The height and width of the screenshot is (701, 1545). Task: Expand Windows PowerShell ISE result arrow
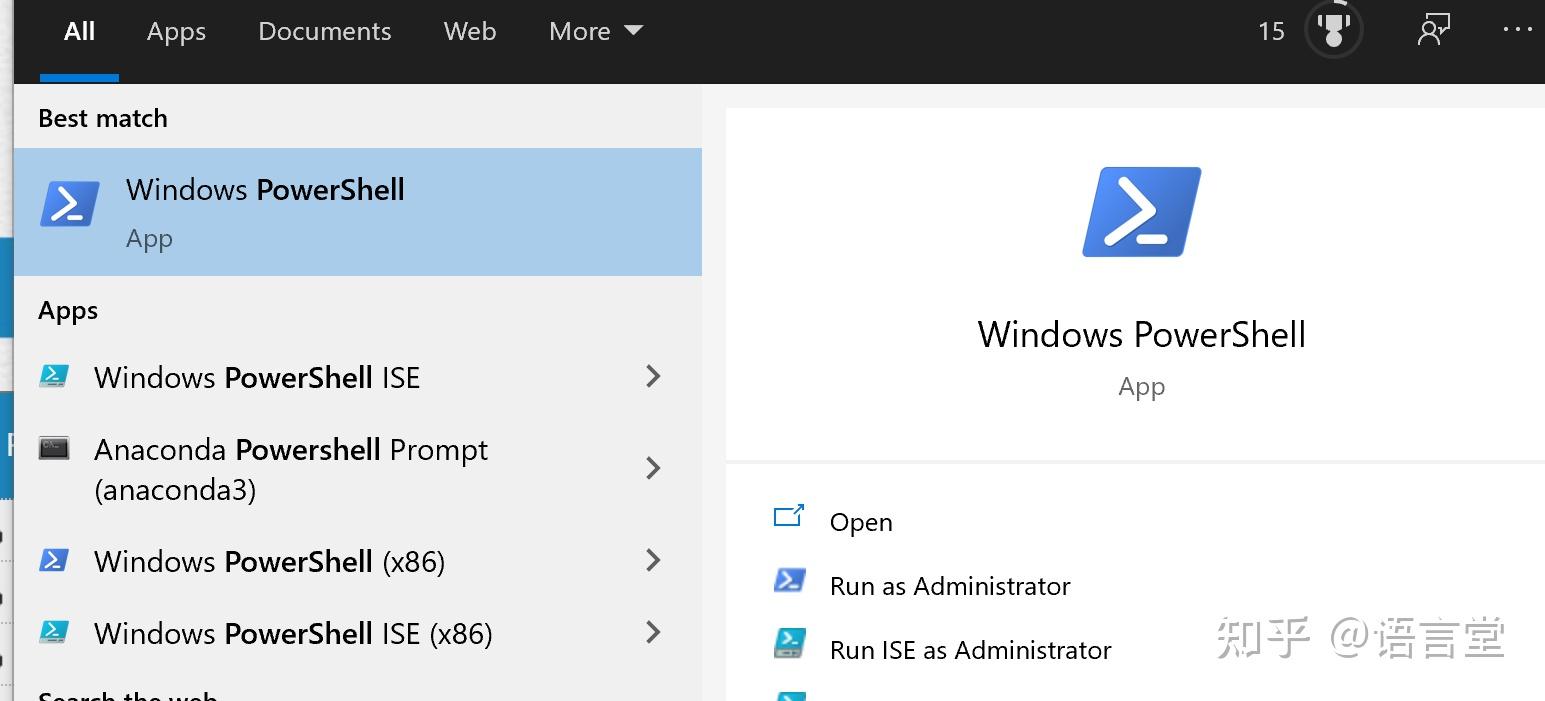[653, 376]
